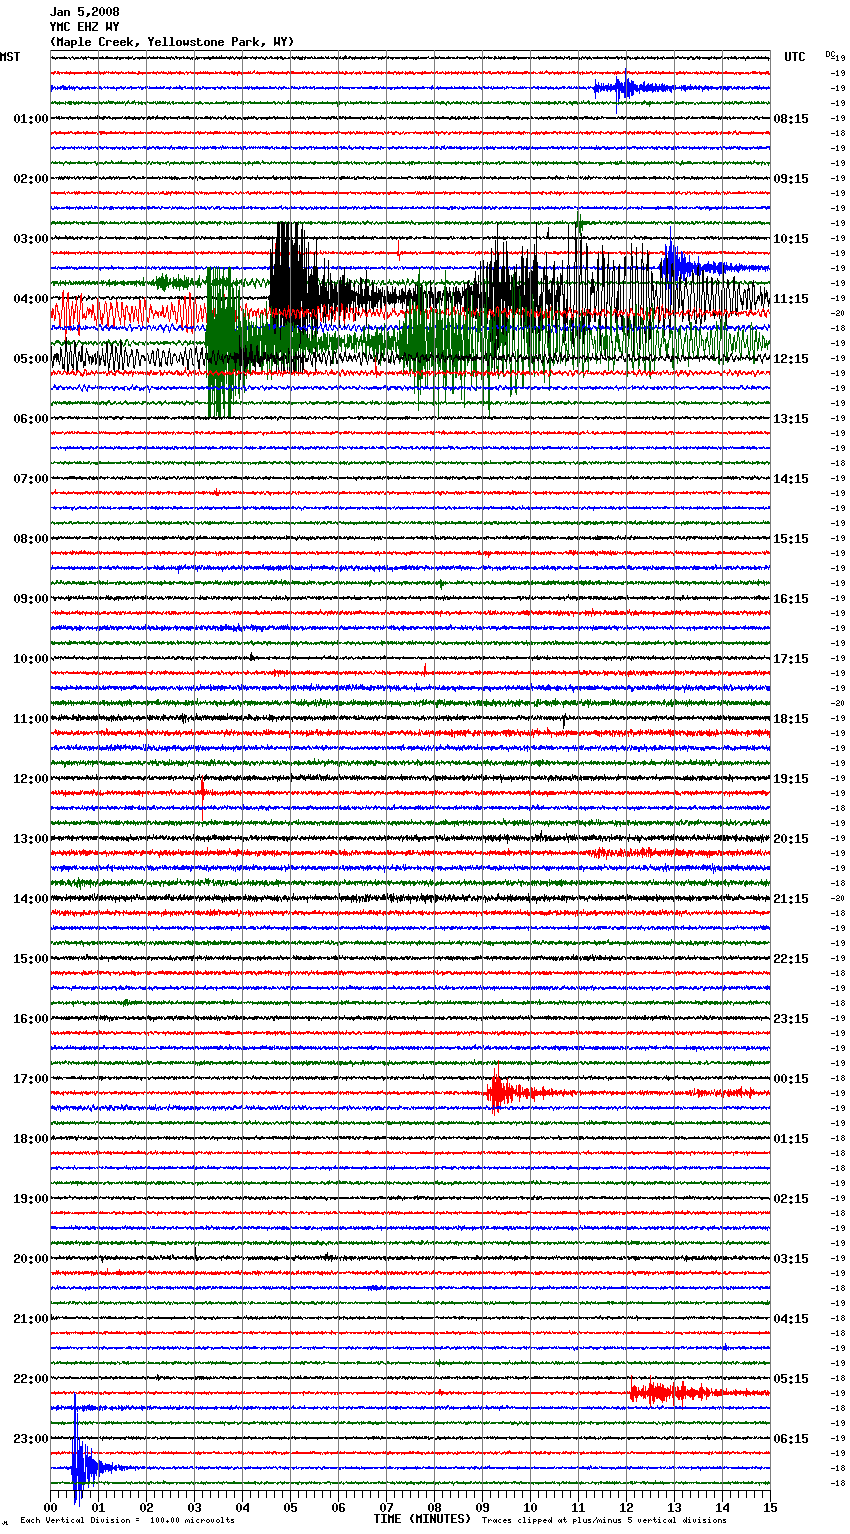Click the 02:15 UTC time label
This screenshot has height=1534, width=850.
791,1199
